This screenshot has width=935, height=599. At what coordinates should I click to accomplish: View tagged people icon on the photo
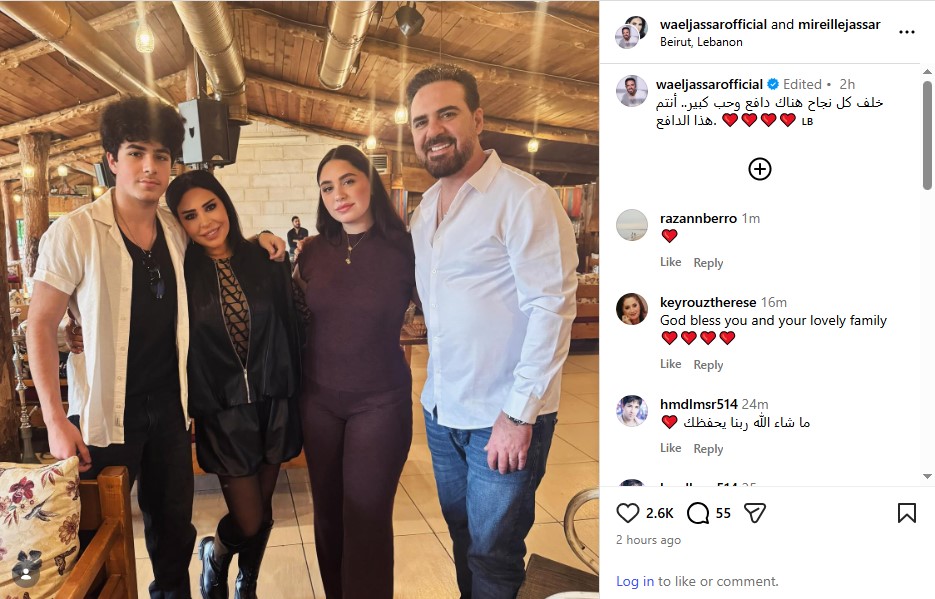click(26, 573)
